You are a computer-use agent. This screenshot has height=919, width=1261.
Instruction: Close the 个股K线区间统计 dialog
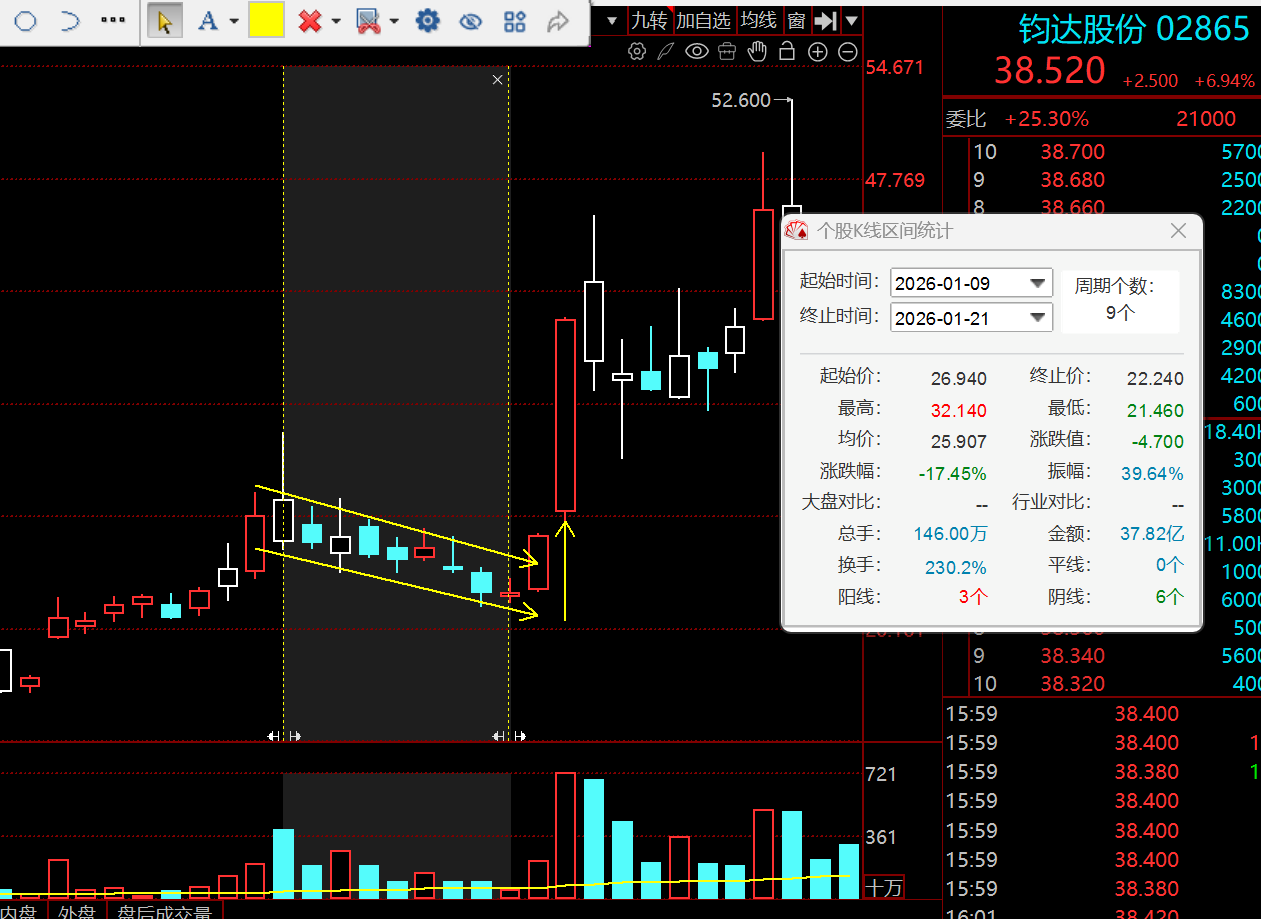tap(1178, 231)
